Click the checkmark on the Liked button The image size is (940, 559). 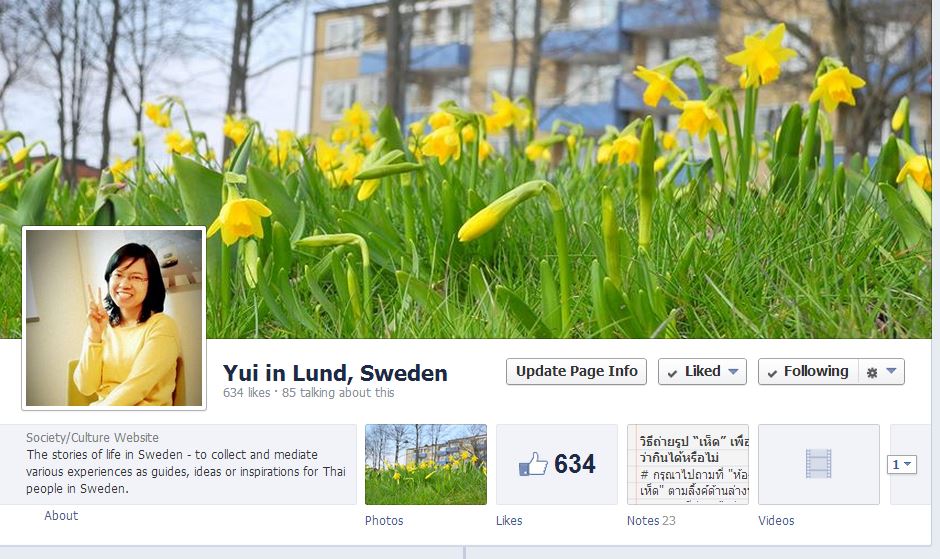(x=673, y=373)
